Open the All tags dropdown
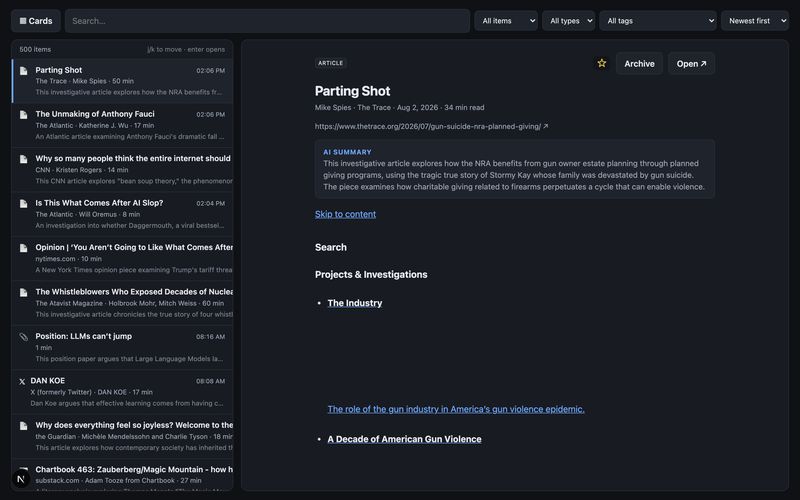The width and height of the screenshot is (800, 500). [658, 21]
